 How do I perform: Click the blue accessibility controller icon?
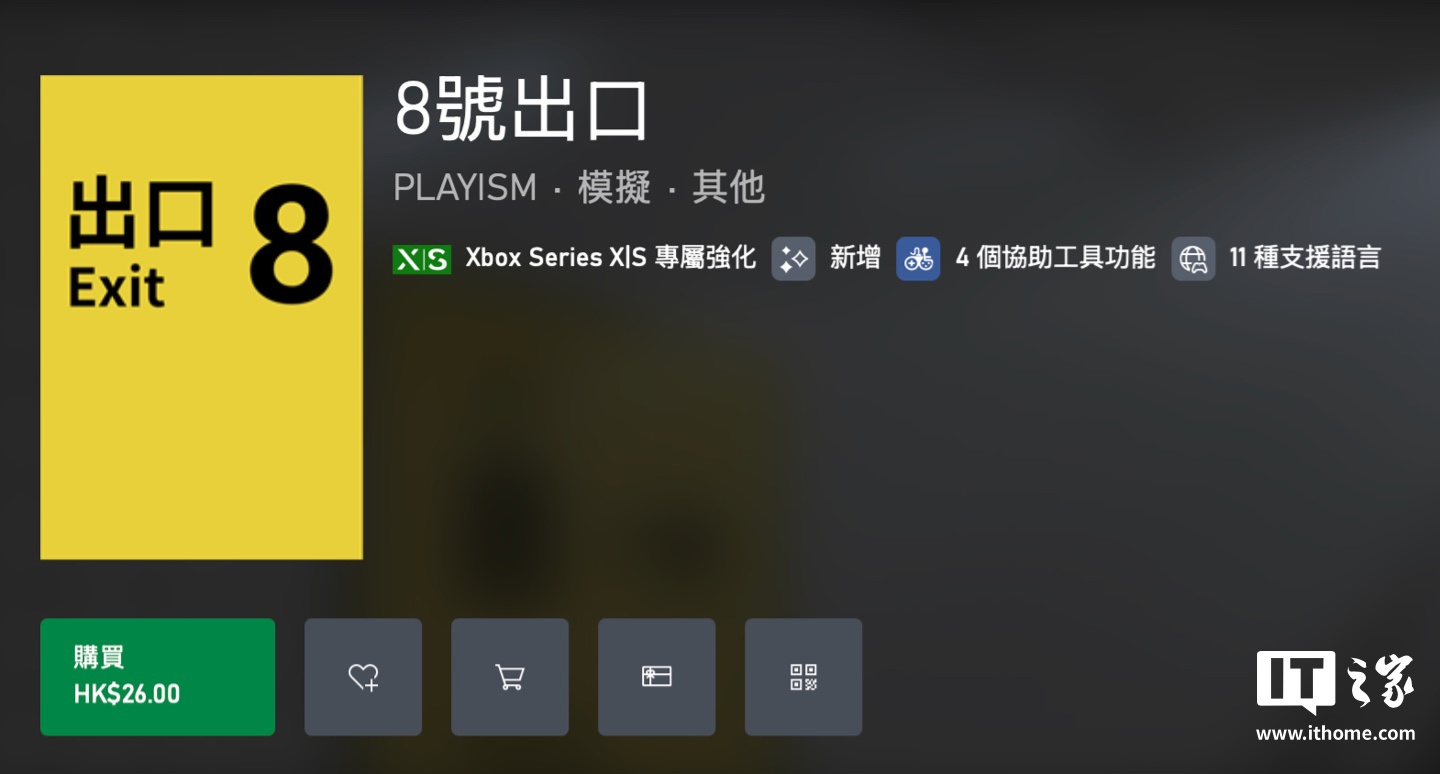pos(918,259)
